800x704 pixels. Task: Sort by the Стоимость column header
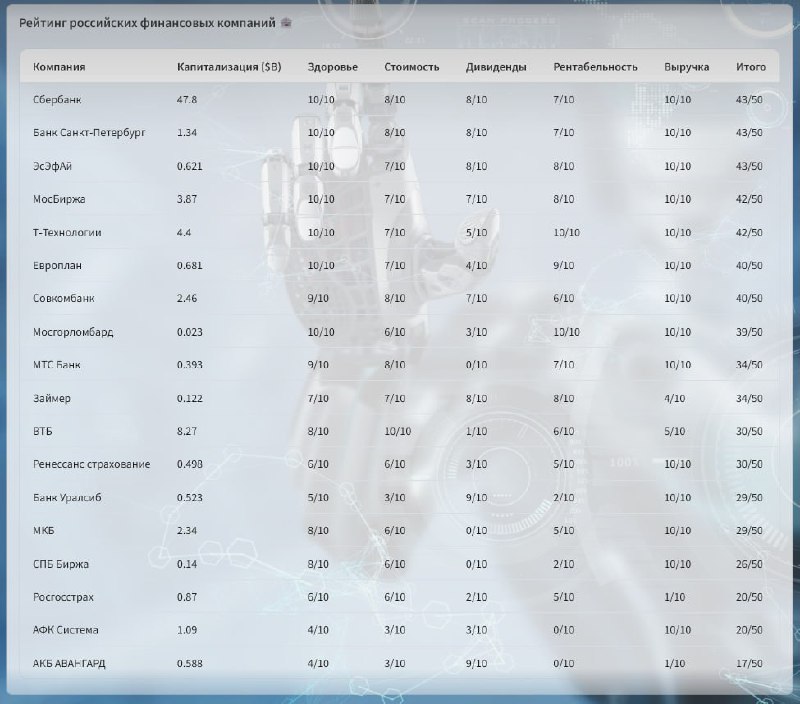tap(412, 67)
